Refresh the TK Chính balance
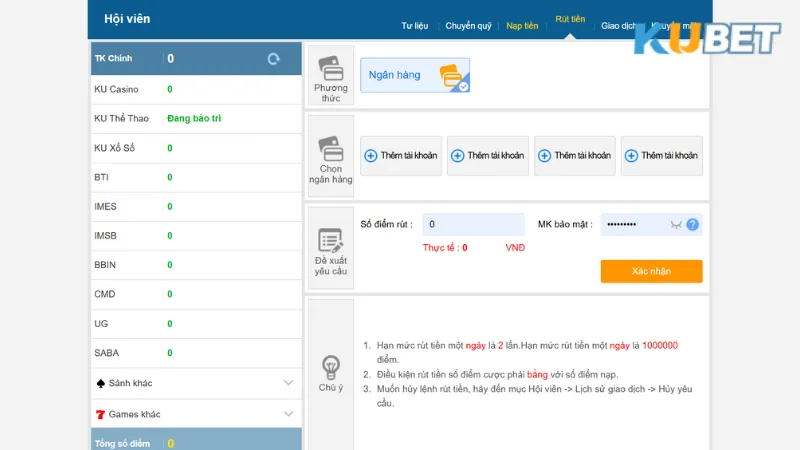Image resolution: width=800 pixels, height=450 pixels. click(273, 59)
